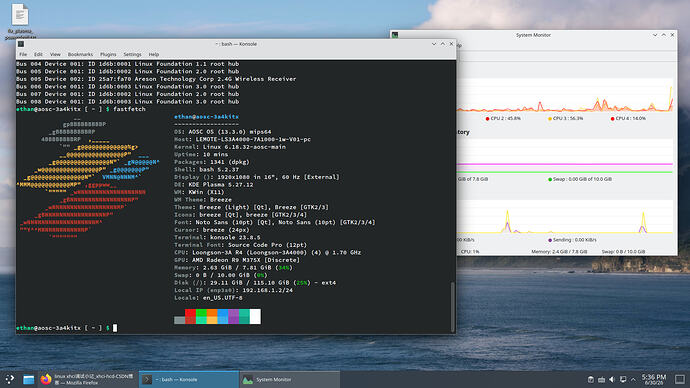Viewport: 690px width, 388px height.
Task: Open the KDE application launcher
Action: [9, 379]
